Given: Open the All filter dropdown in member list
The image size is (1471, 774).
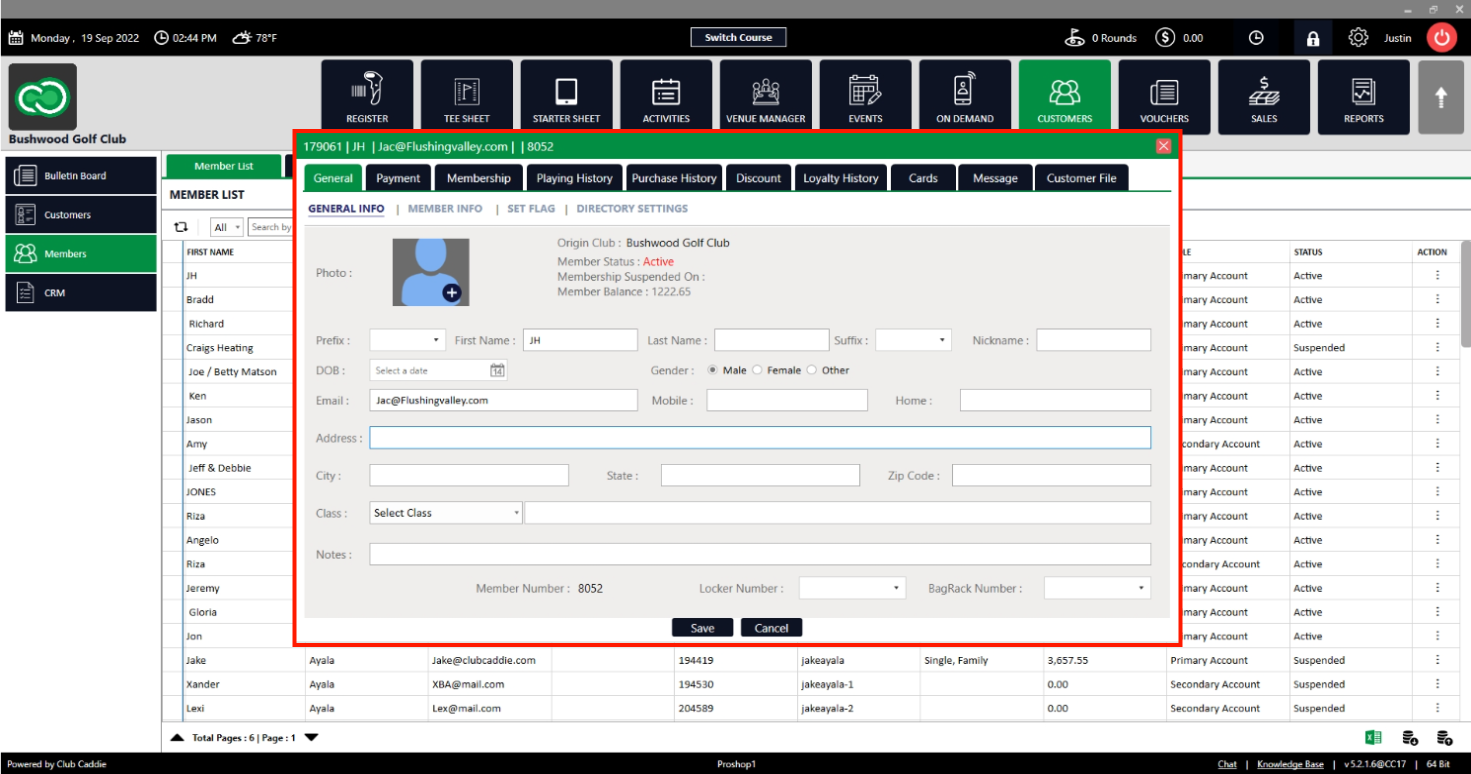Looking at the screenshot, I should click(227, 227).
